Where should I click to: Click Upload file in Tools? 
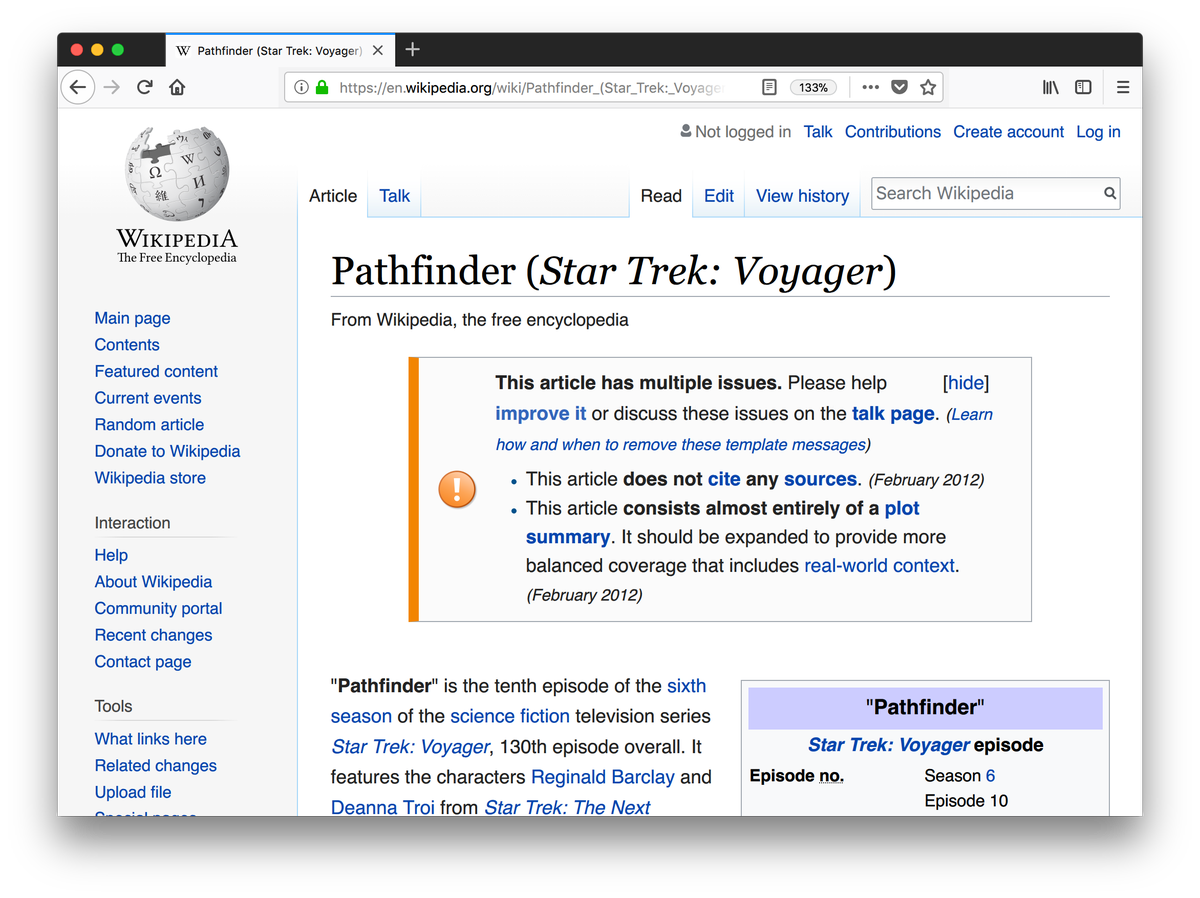point(133,792)
